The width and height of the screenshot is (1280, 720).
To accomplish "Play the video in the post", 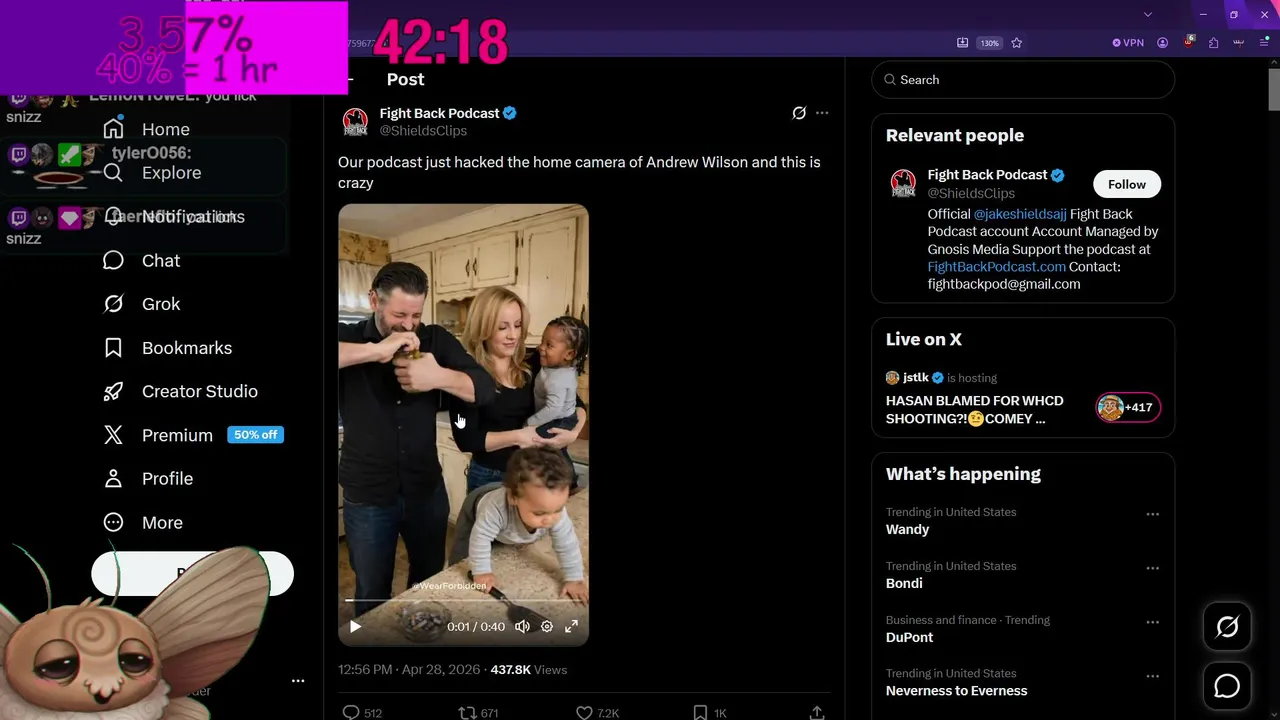I will coord(355,626).
